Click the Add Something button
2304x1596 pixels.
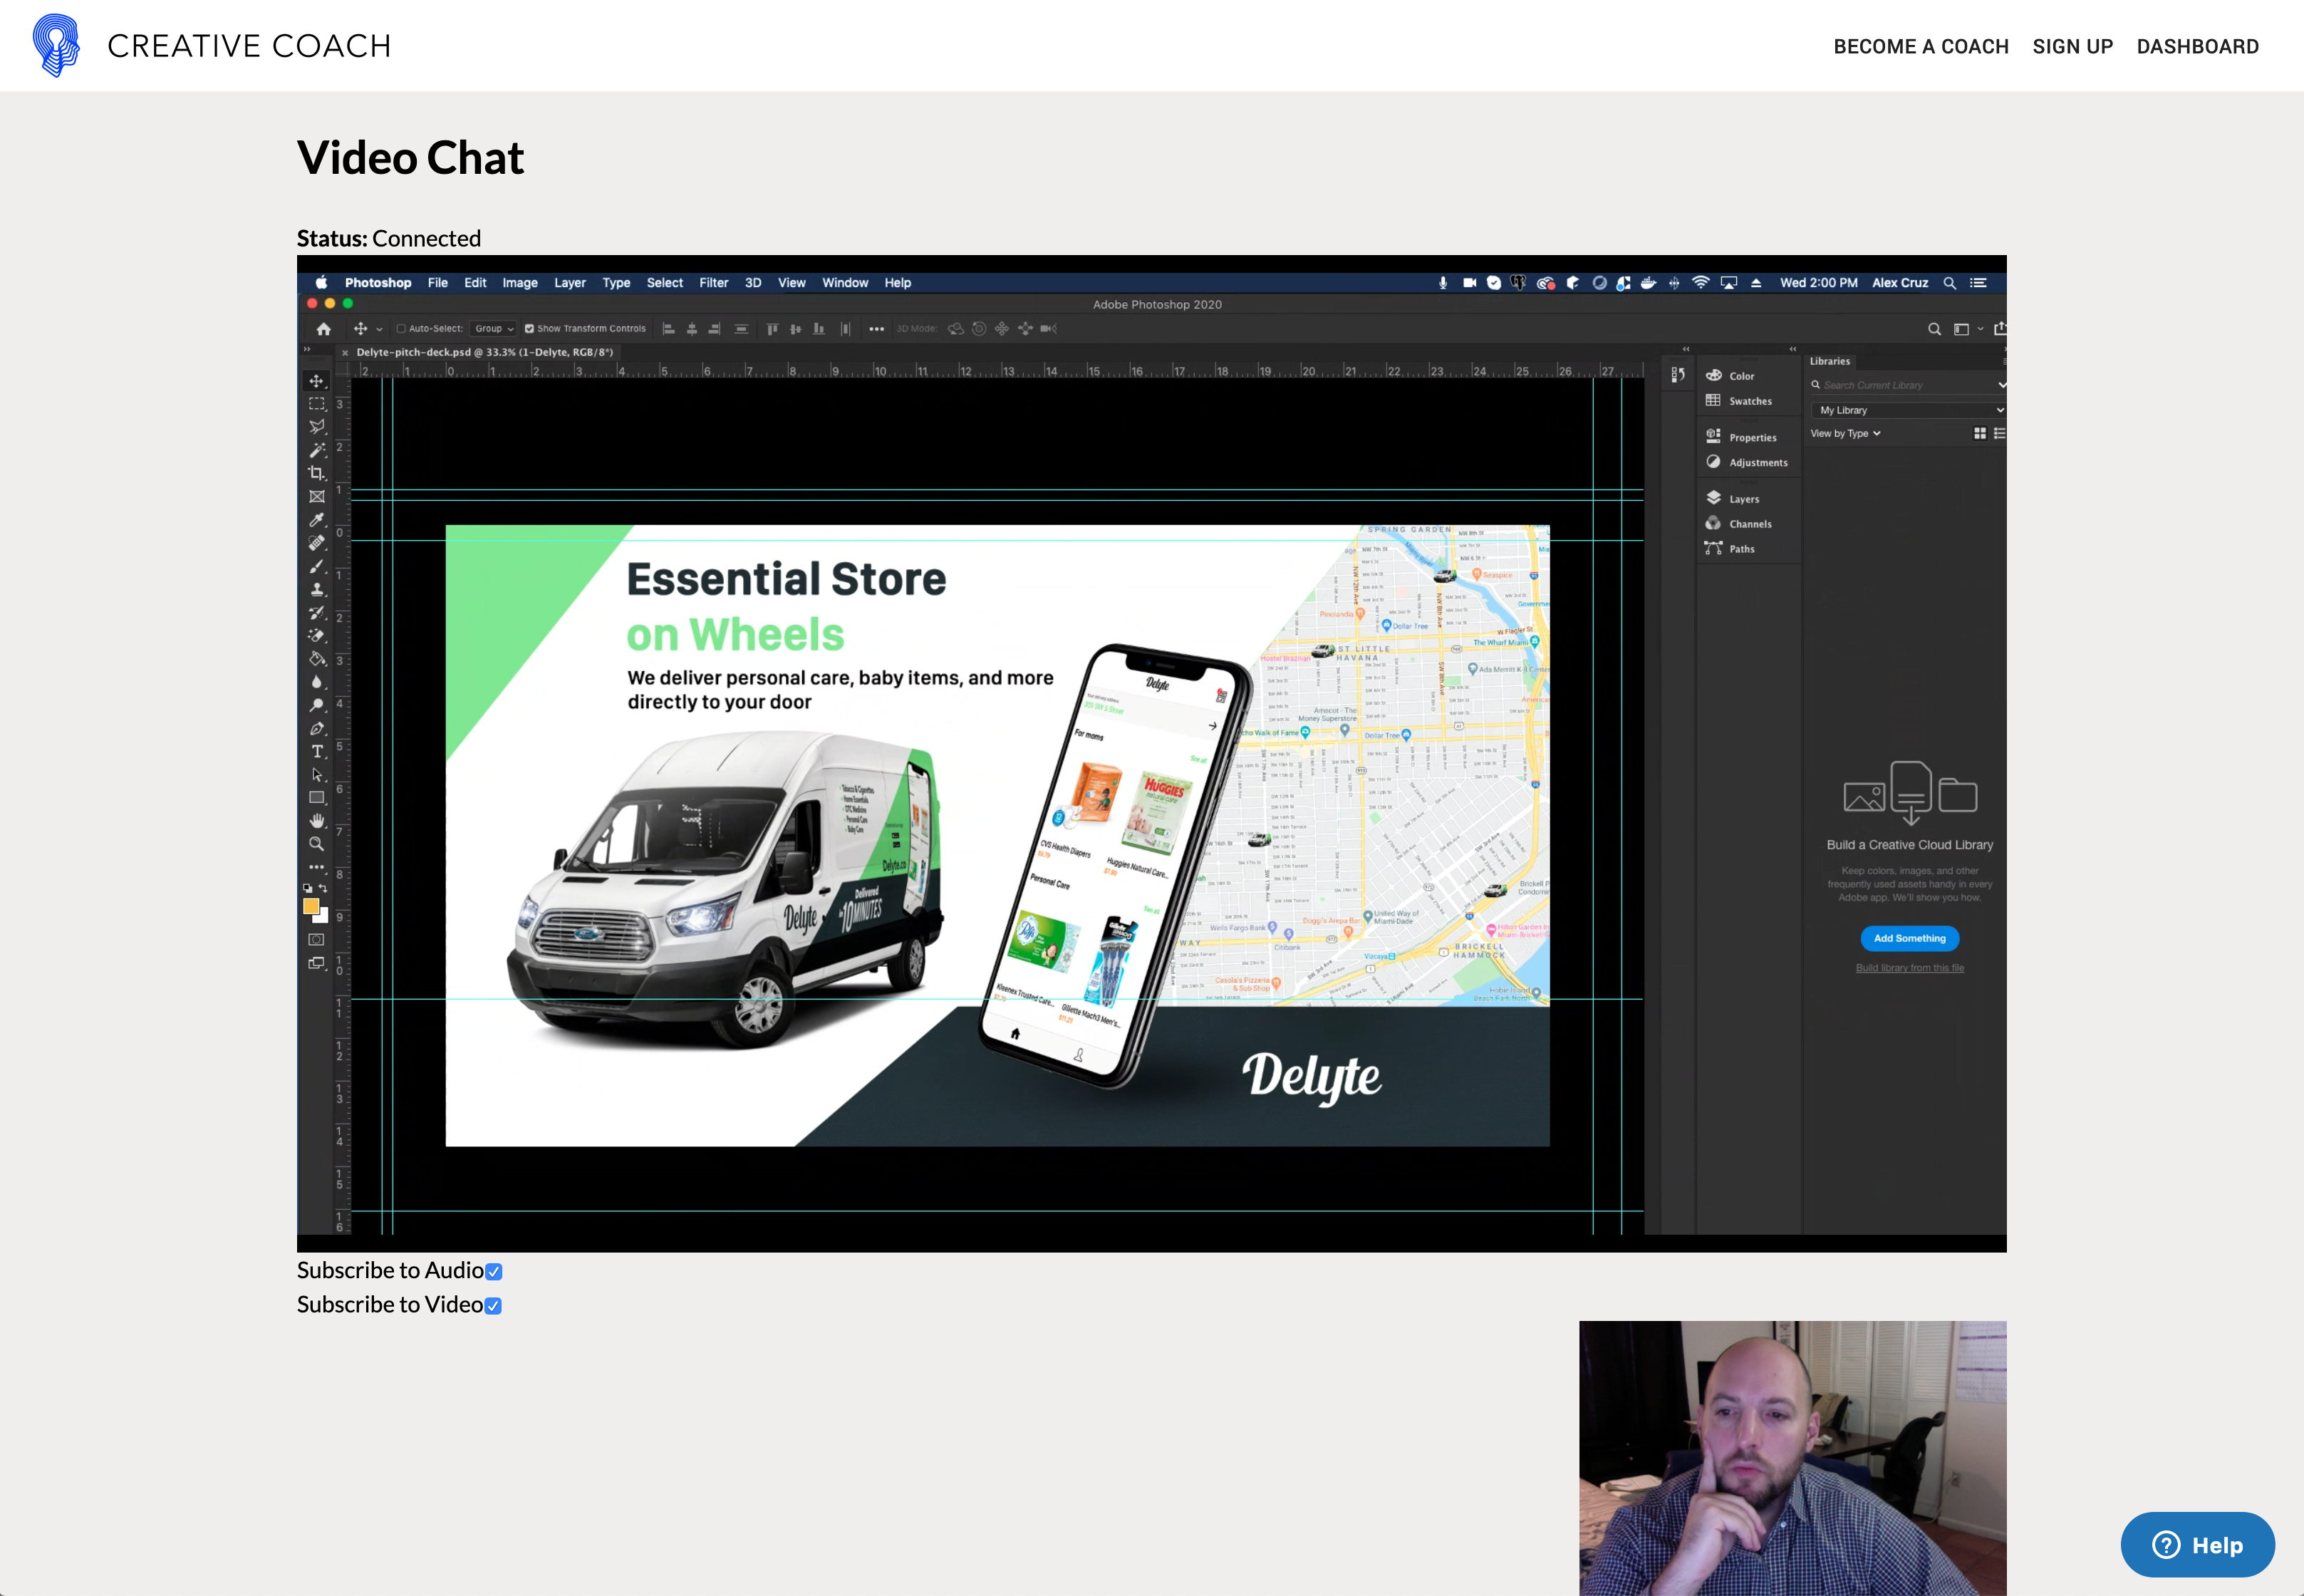point(1909,939)
